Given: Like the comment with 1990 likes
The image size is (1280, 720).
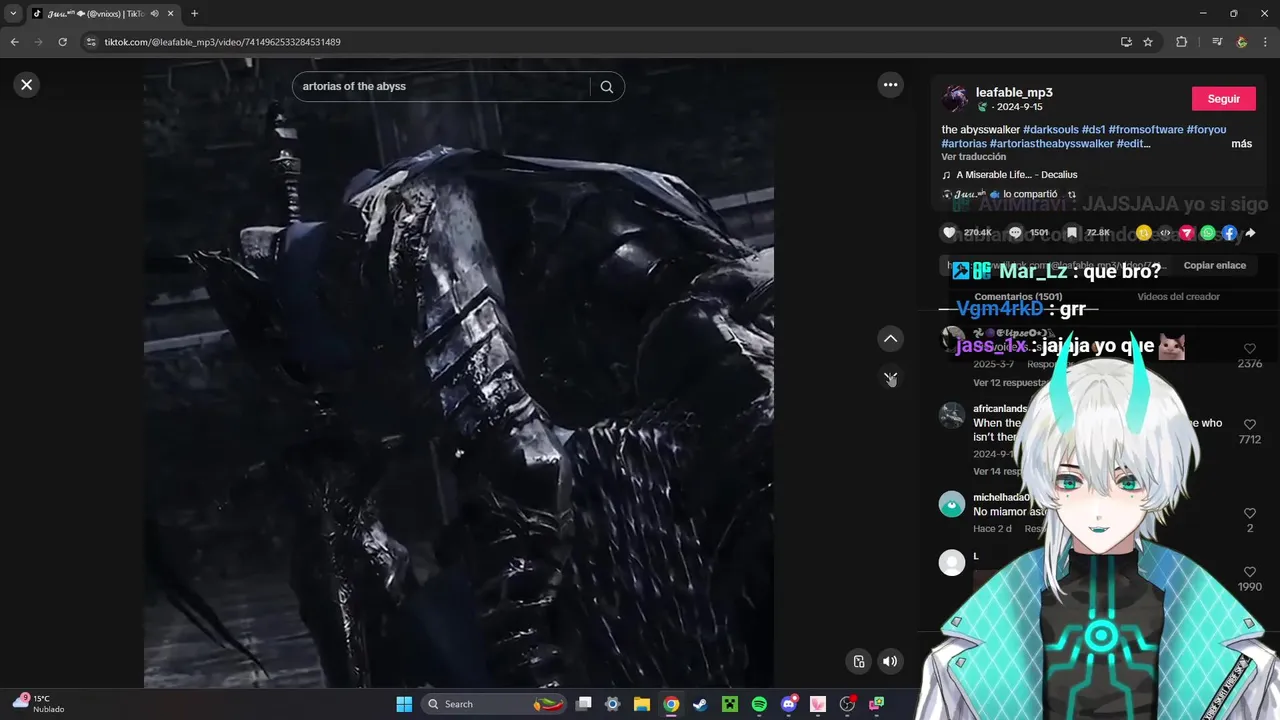Looking at the screenshot, I should 1249,572.
